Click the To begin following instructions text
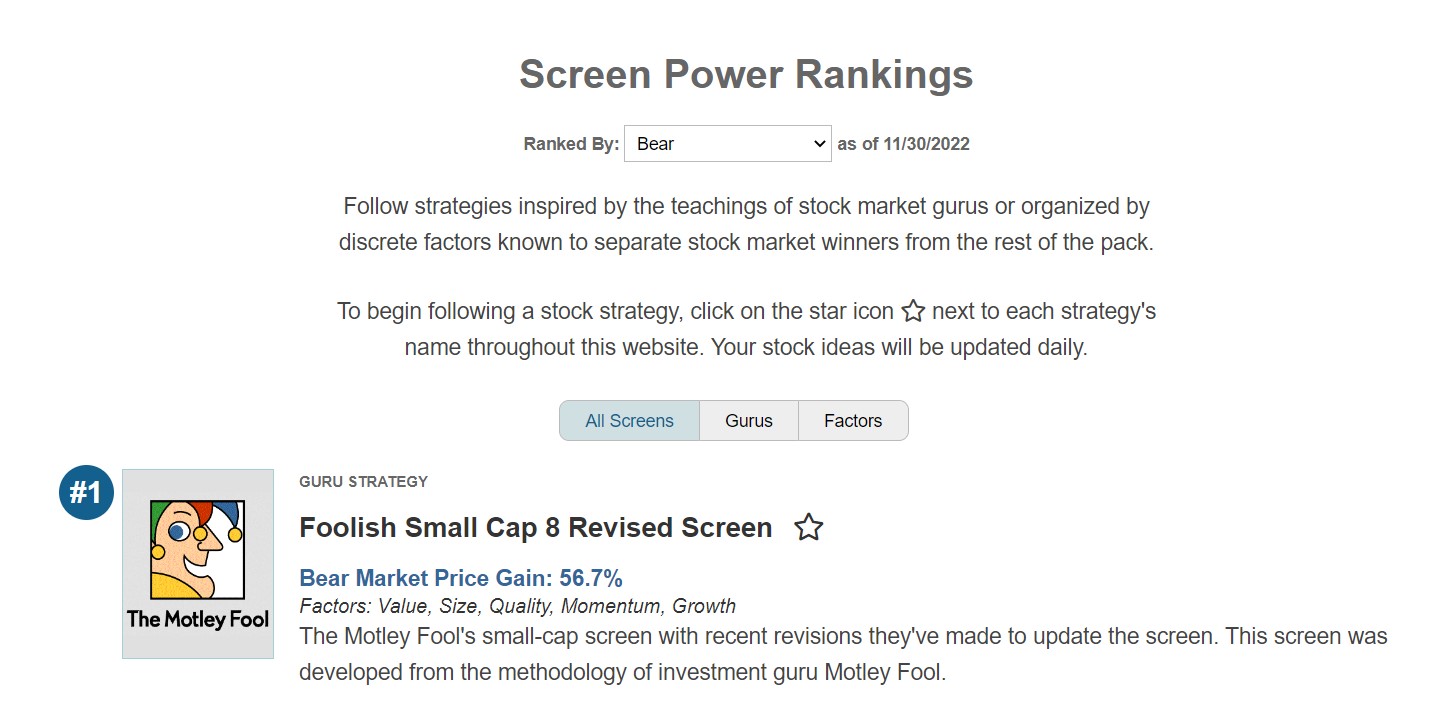The image size is (1435, 708). [x=746, y=329]
